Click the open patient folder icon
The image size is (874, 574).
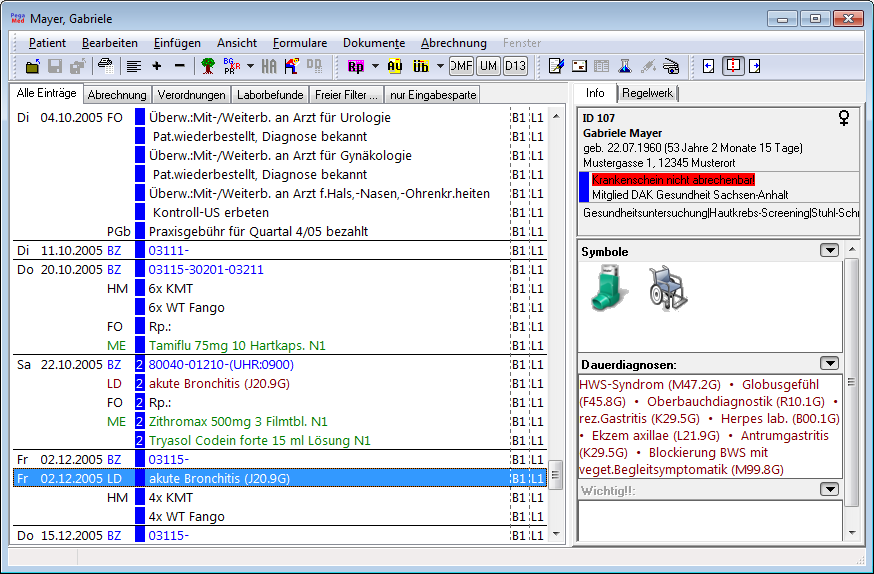[x=33, y=67]
